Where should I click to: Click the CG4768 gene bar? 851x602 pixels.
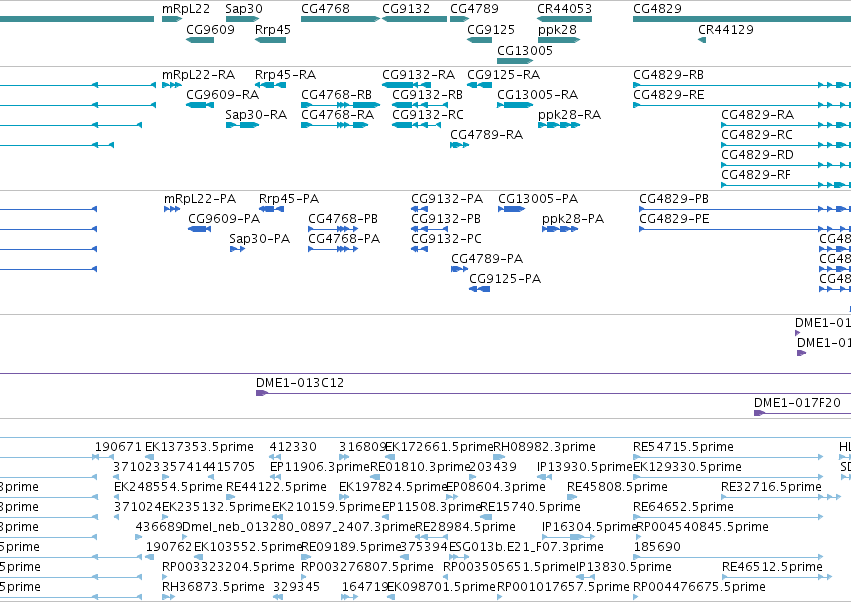click(340, 19)
